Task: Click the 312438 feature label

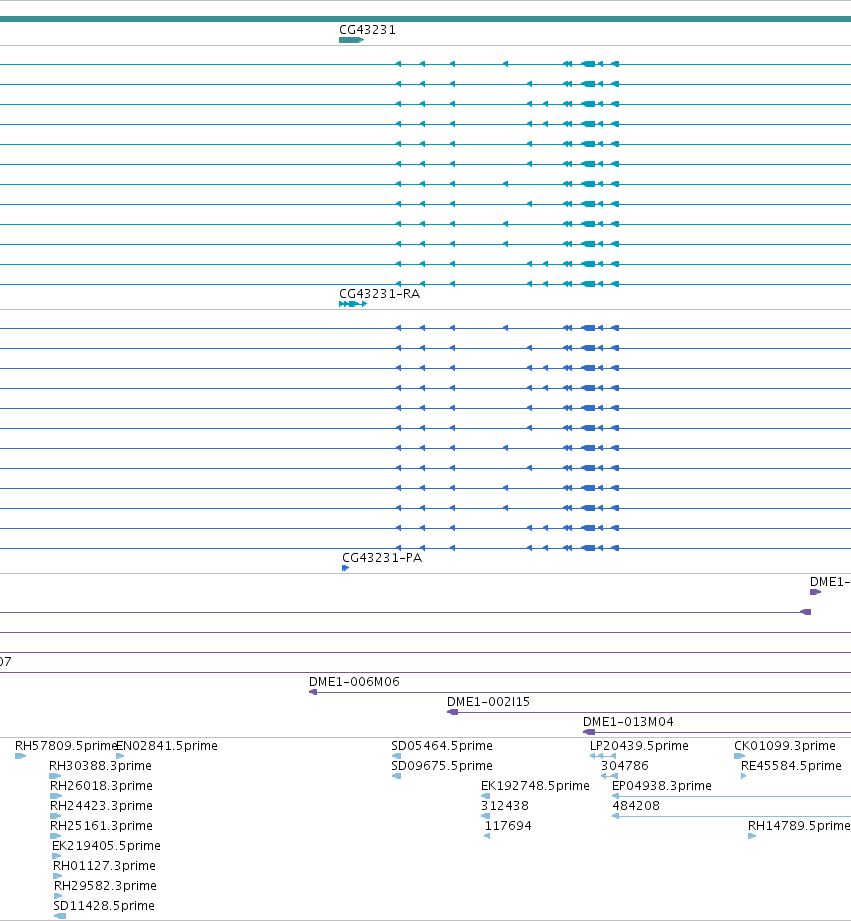Action: [504, 805]
